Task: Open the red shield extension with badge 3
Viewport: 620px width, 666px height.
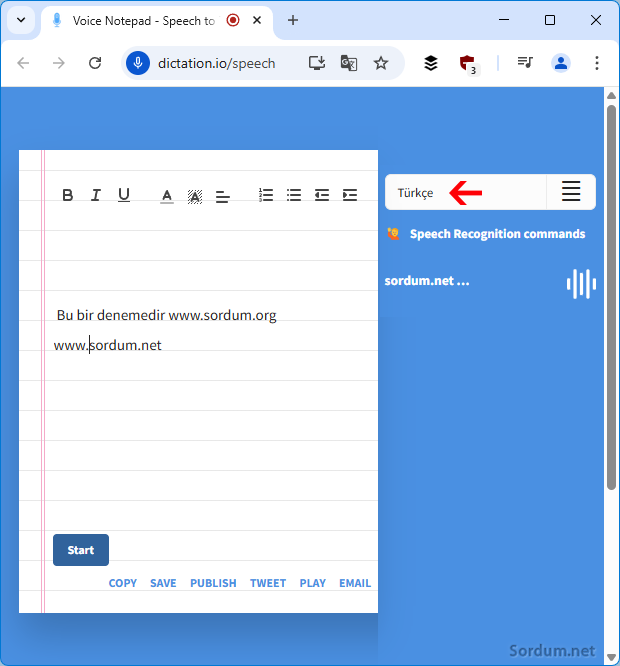Action: pos(468,65)
